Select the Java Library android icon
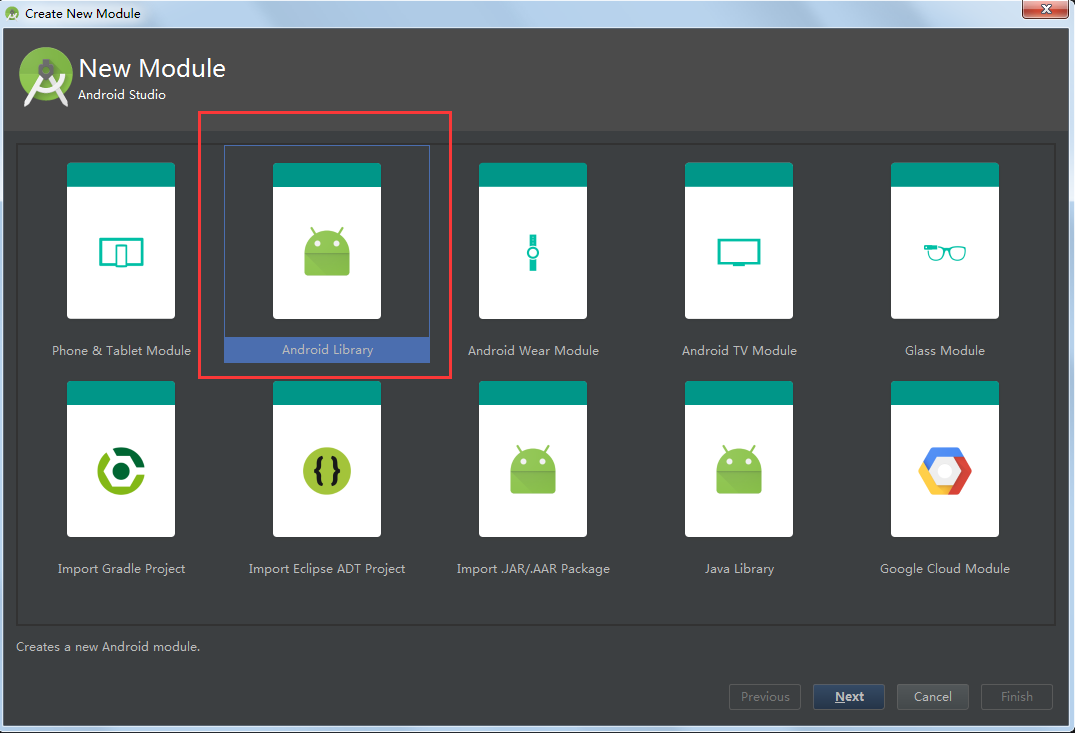1075x733 pixels. pos(738,470)
